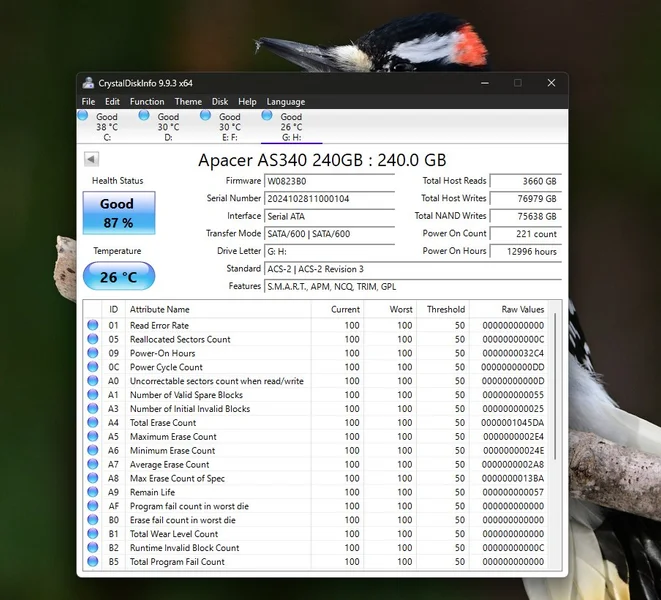Click Total Host Writes value 76979 GB

tap(525, 199)
